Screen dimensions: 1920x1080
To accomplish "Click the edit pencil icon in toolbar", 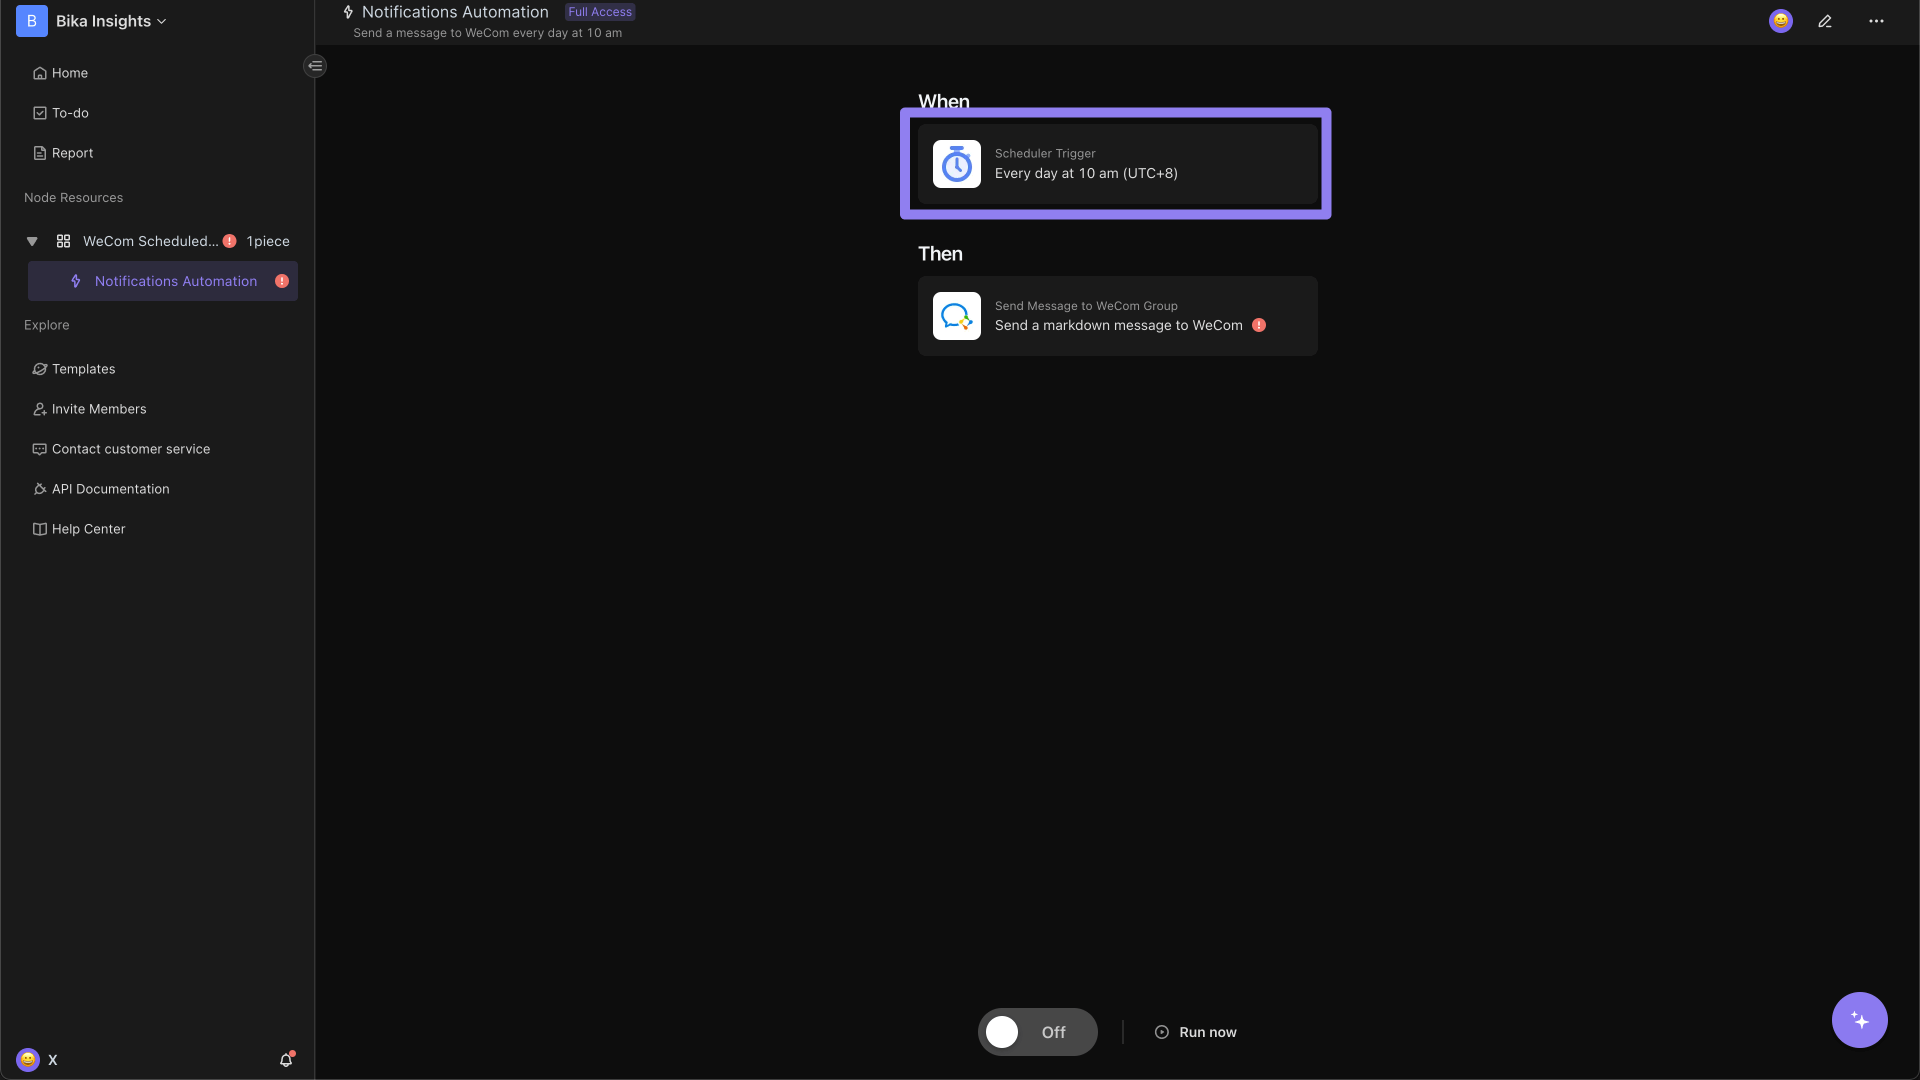I will tap(1825, 21).
